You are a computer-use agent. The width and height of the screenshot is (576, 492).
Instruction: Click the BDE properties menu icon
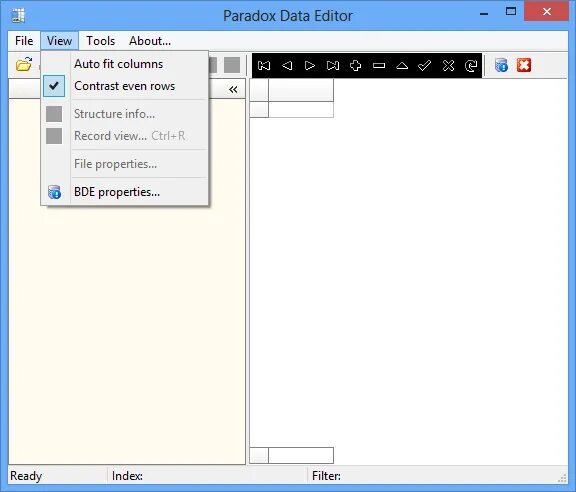click(54, 192)
